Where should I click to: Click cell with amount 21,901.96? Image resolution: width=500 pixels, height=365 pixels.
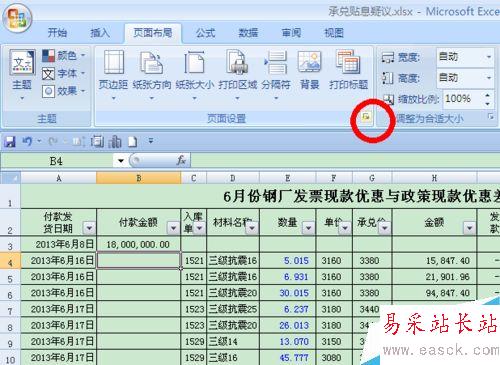434,277
